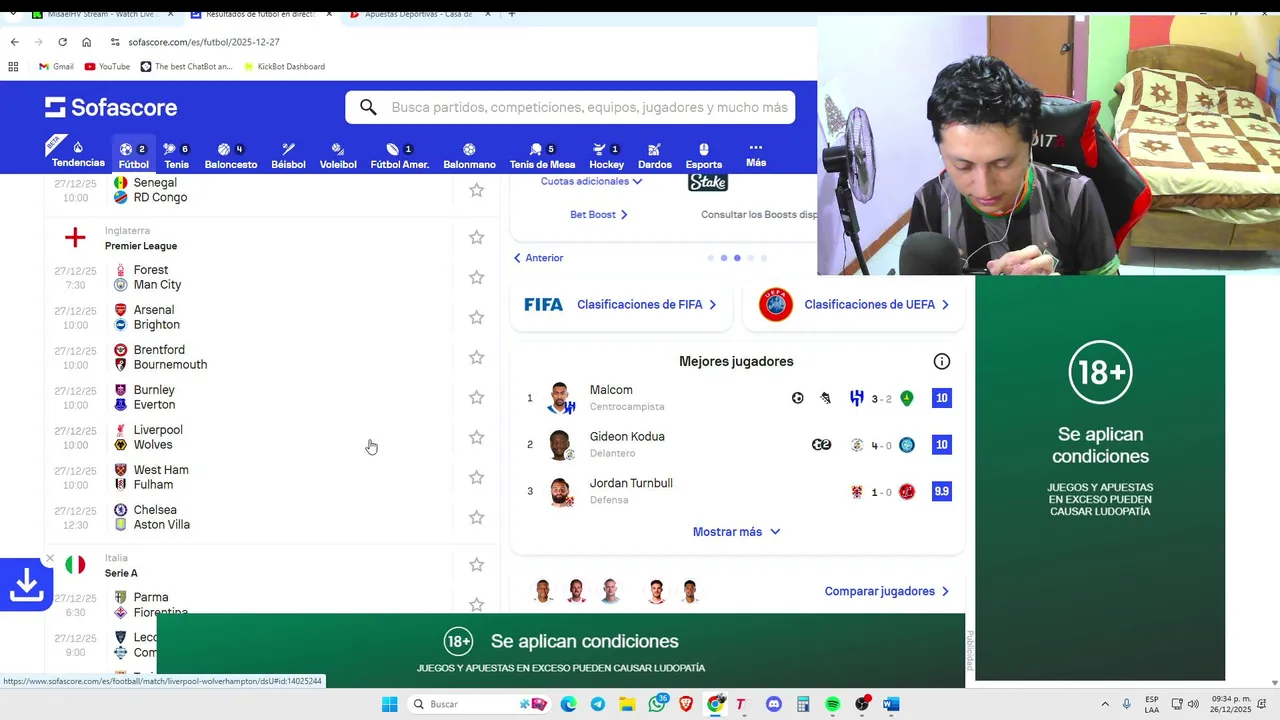Click Comparar jugadores link

pos(887,591)
